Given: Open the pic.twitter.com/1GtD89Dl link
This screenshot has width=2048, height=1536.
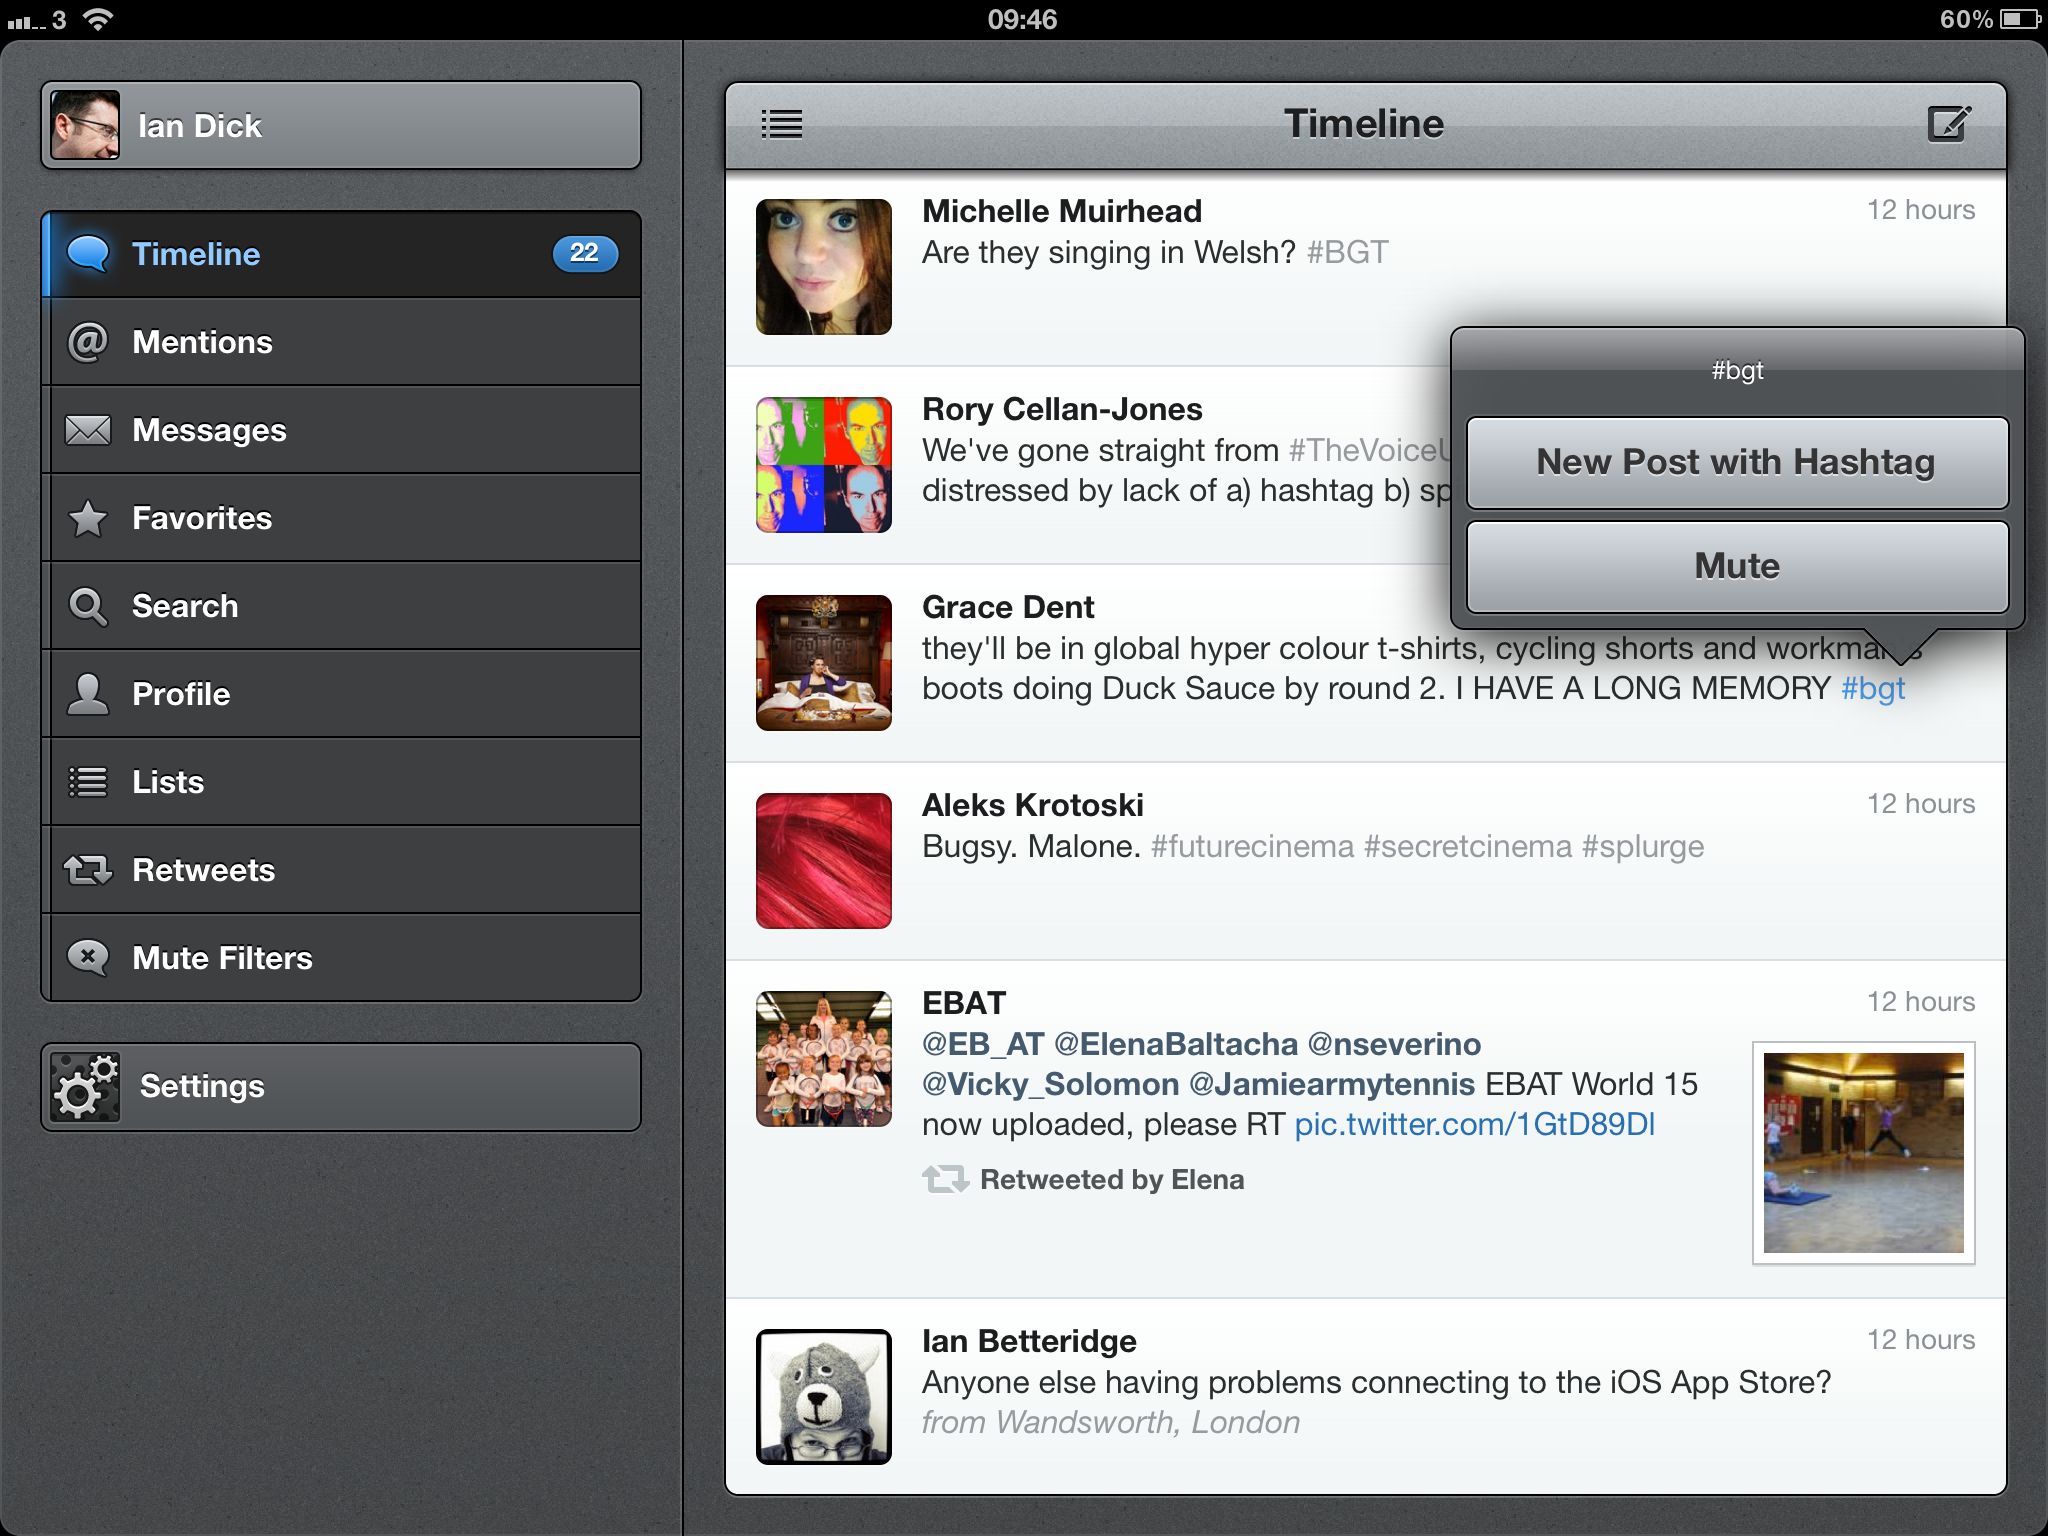Looking at the screenshot, I should [1474, 1125].
